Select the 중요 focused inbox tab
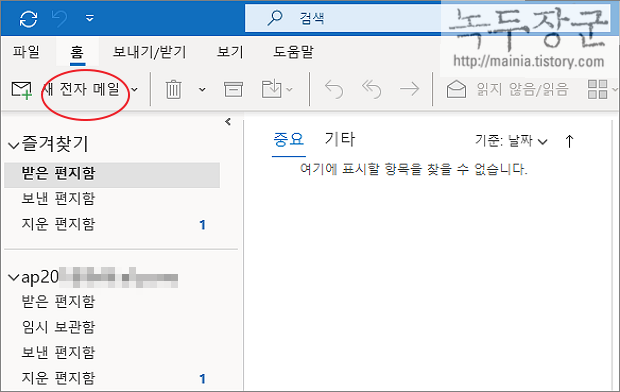Viewport: 620px width, 392px height. [289, 140]
